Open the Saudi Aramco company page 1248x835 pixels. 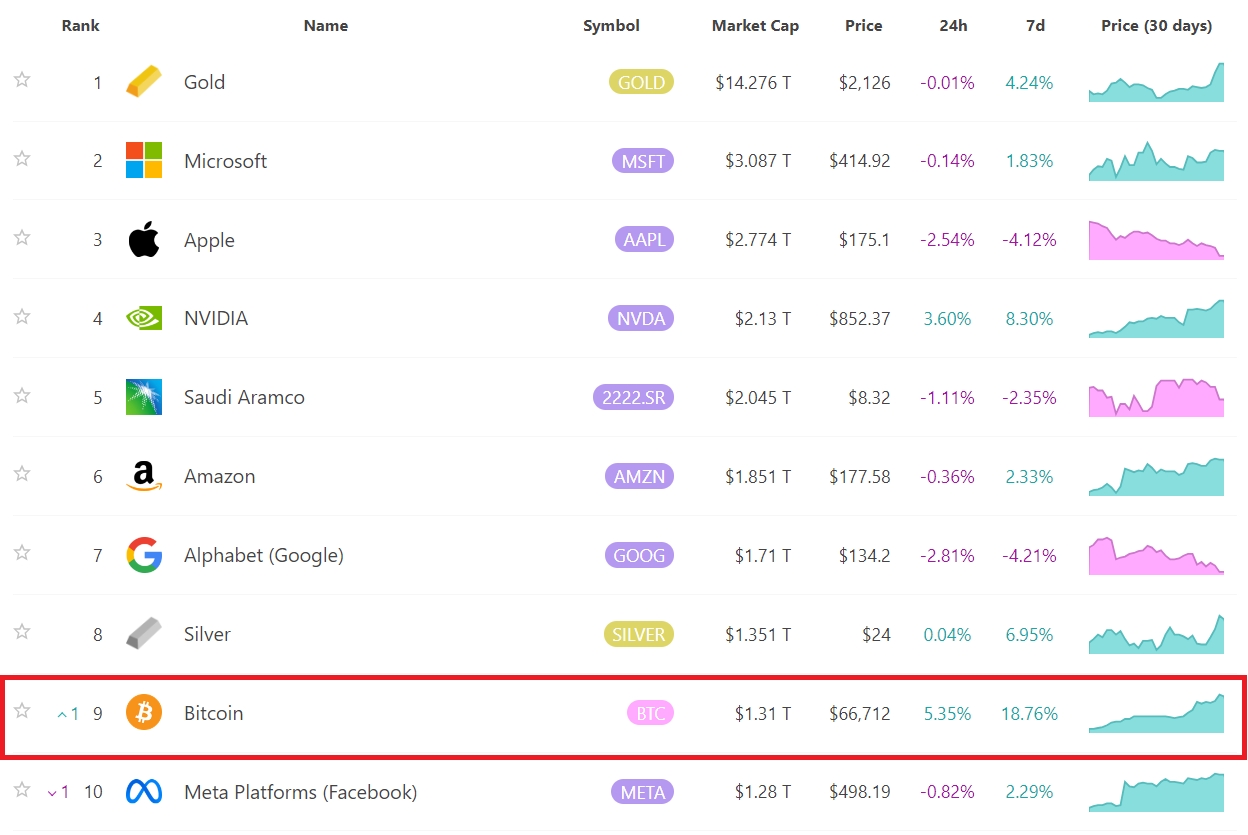(x=244, y=397)
